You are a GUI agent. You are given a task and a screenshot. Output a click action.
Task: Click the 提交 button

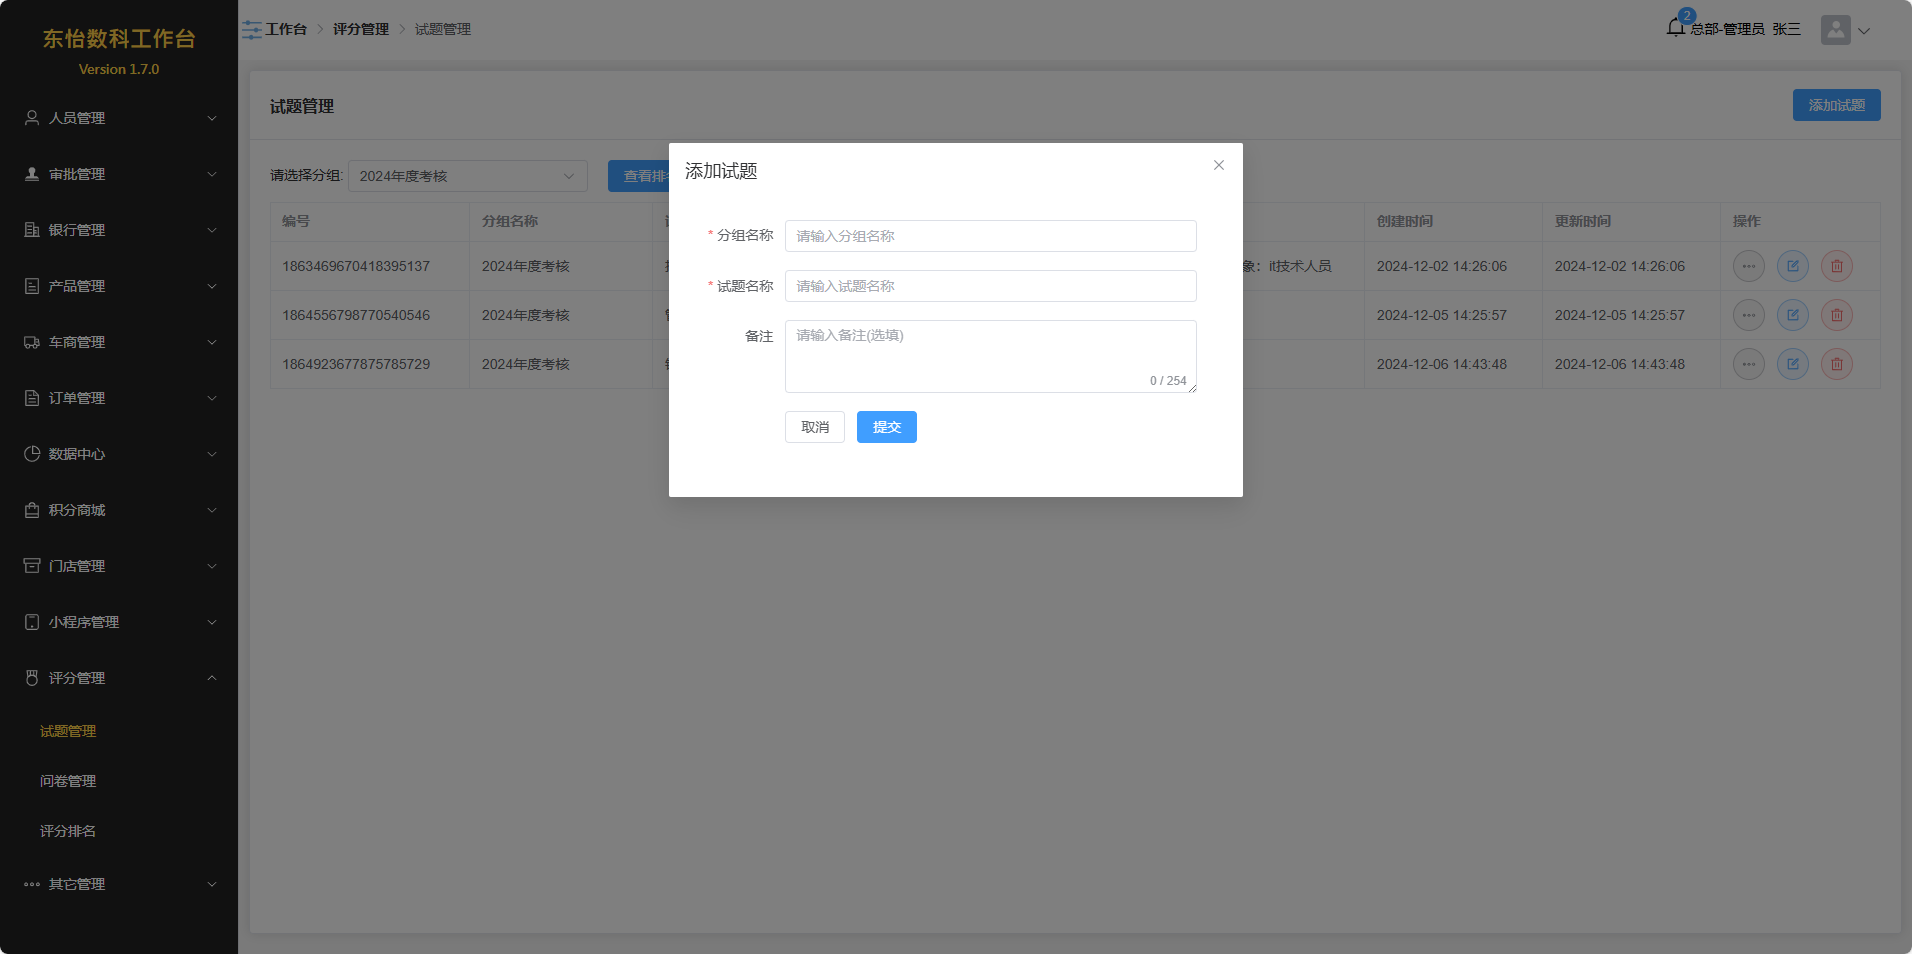pyautogui.click(x=886, y=427)
